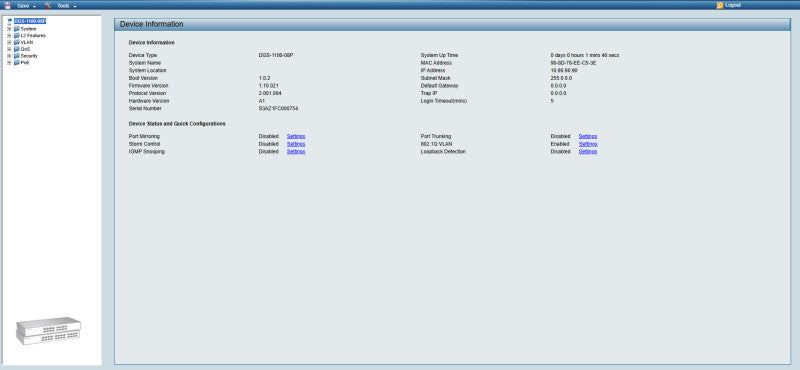Select the QoS tree label

[26, 49]
